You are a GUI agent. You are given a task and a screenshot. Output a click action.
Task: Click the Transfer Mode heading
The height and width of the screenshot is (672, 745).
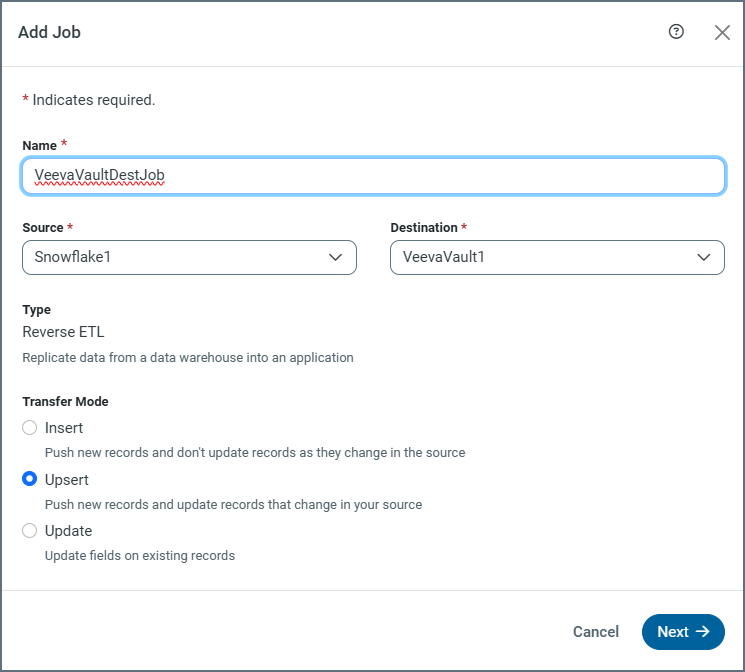pos(65,402)
